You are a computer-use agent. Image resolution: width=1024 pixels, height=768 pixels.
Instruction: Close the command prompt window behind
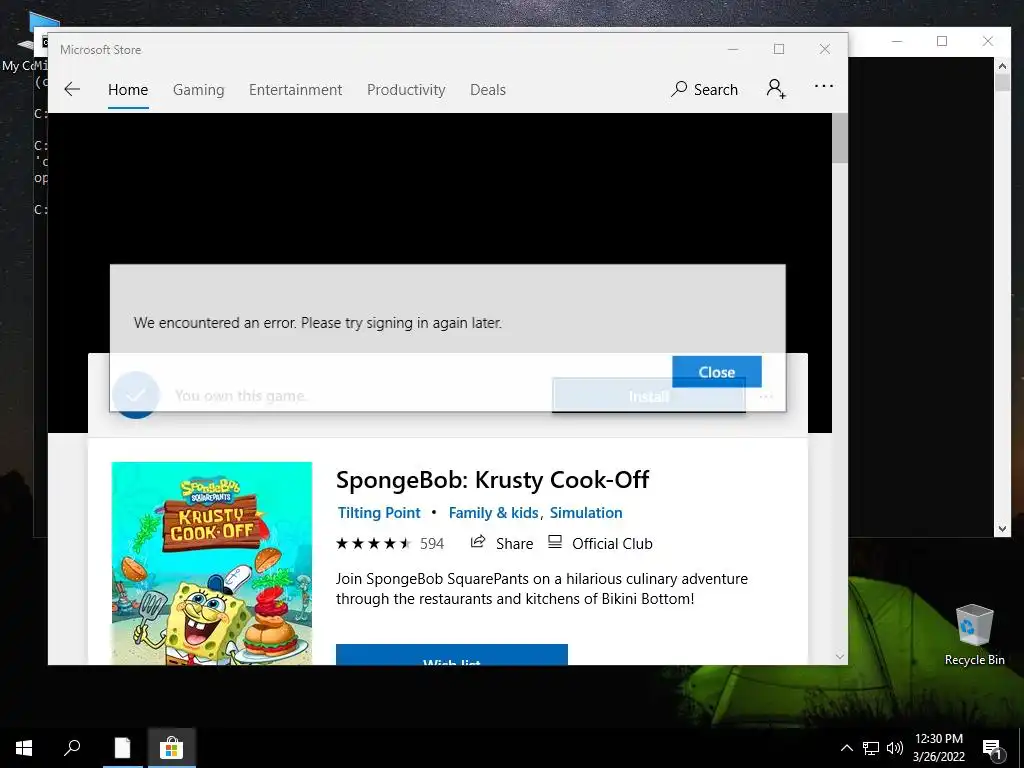pos(987,41)
